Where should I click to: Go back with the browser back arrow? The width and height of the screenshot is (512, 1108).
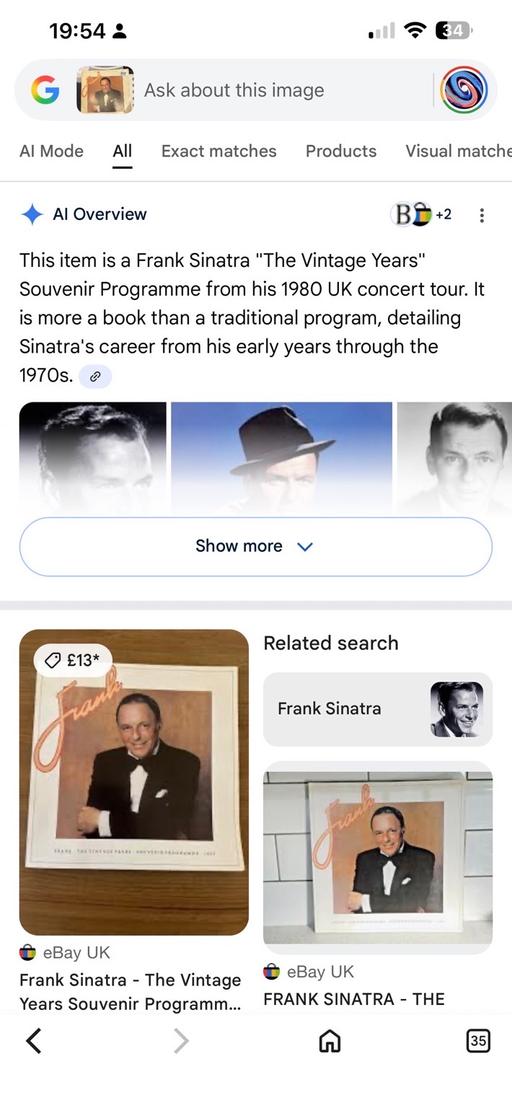pos(33,1040)
